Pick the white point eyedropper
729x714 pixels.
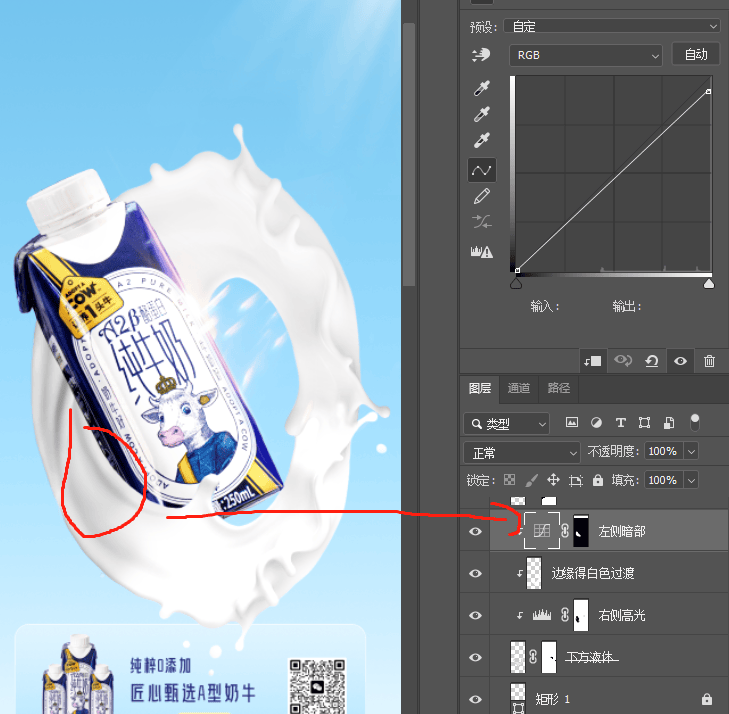481,140
